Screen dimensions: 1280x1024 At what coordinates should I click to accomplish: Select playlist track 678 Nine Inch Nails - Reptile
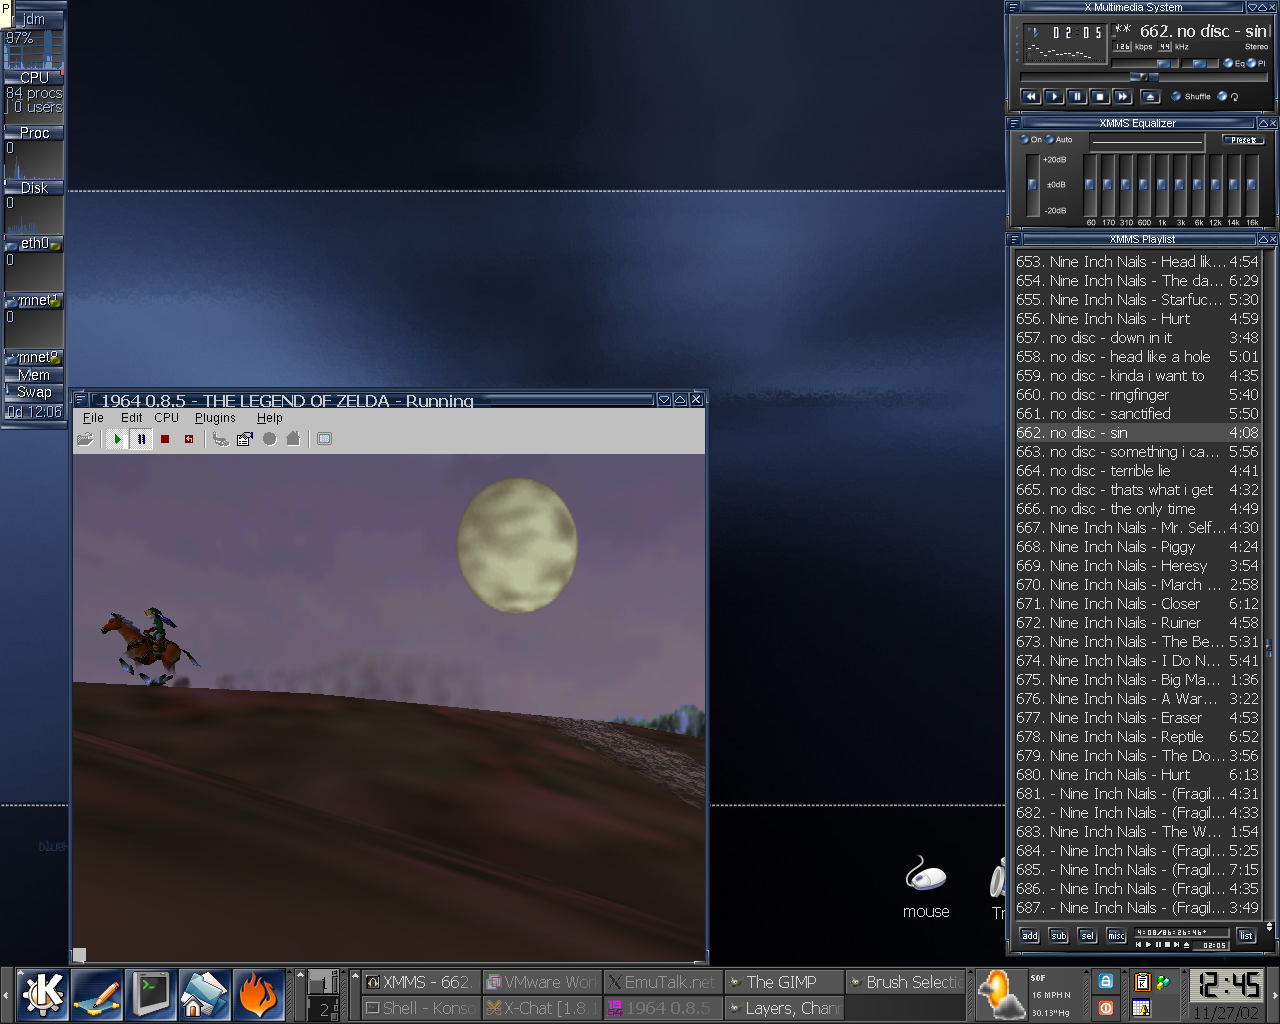tap(1137, 737)
